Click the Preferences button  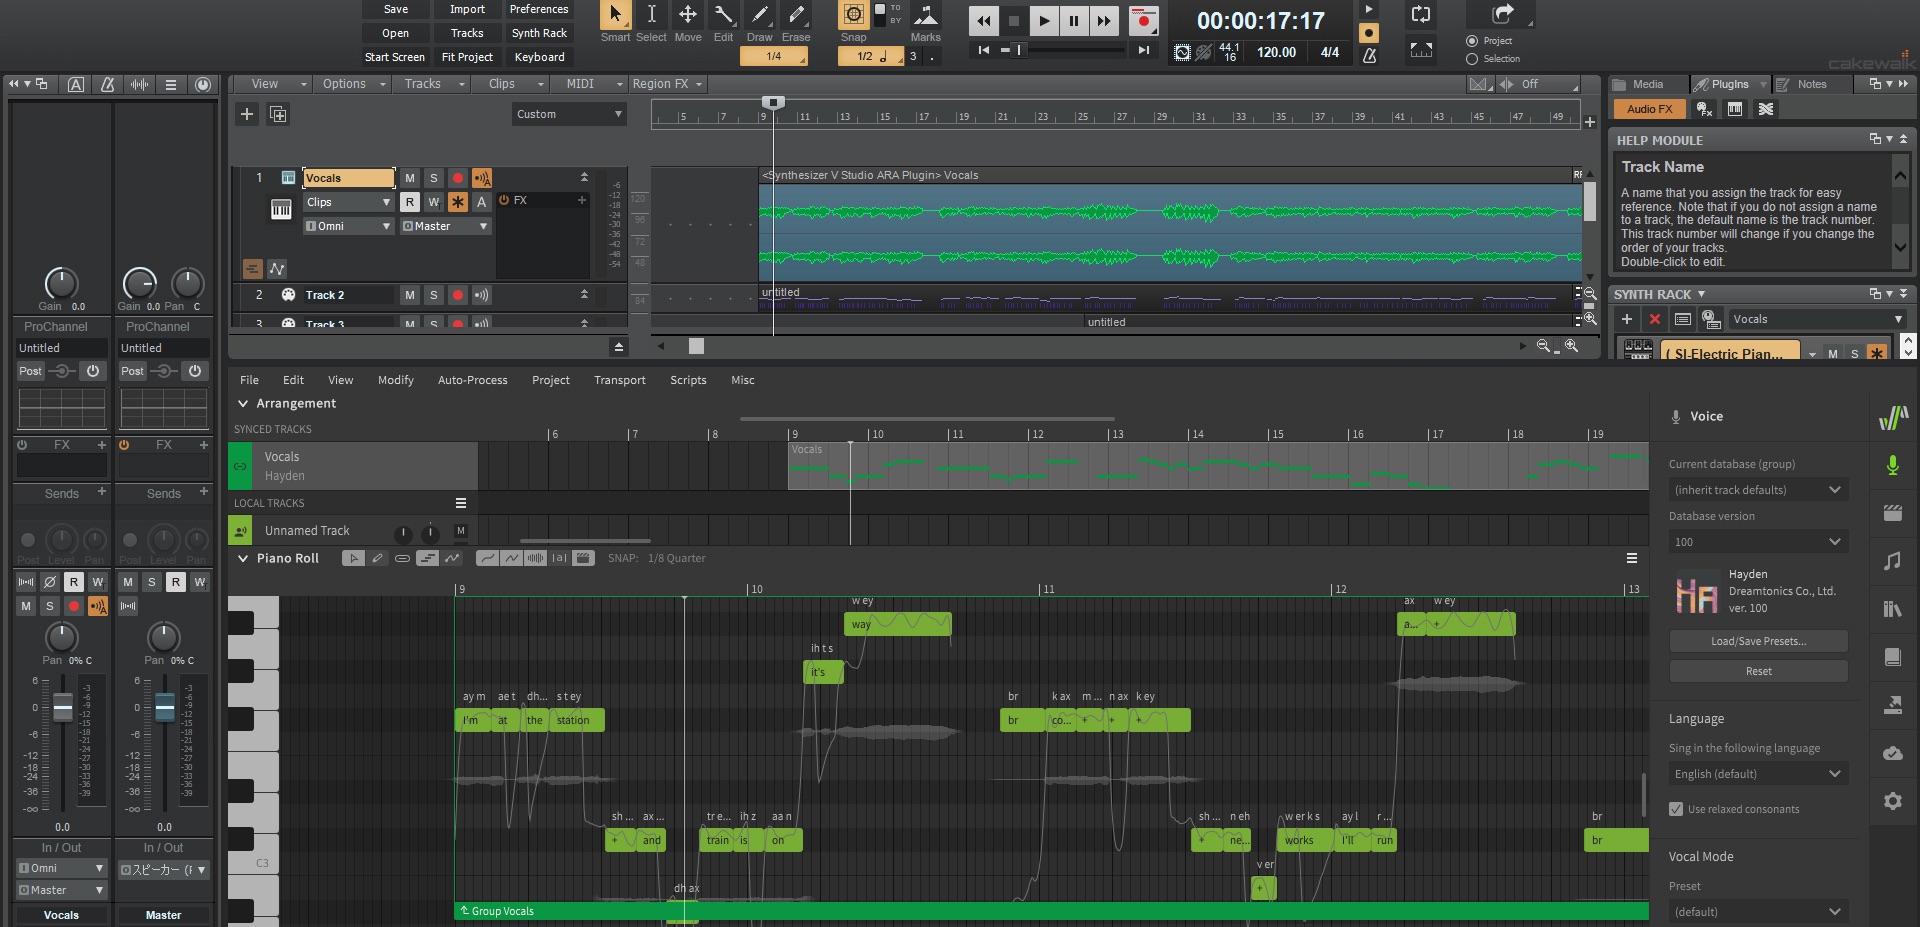(539, 9)
